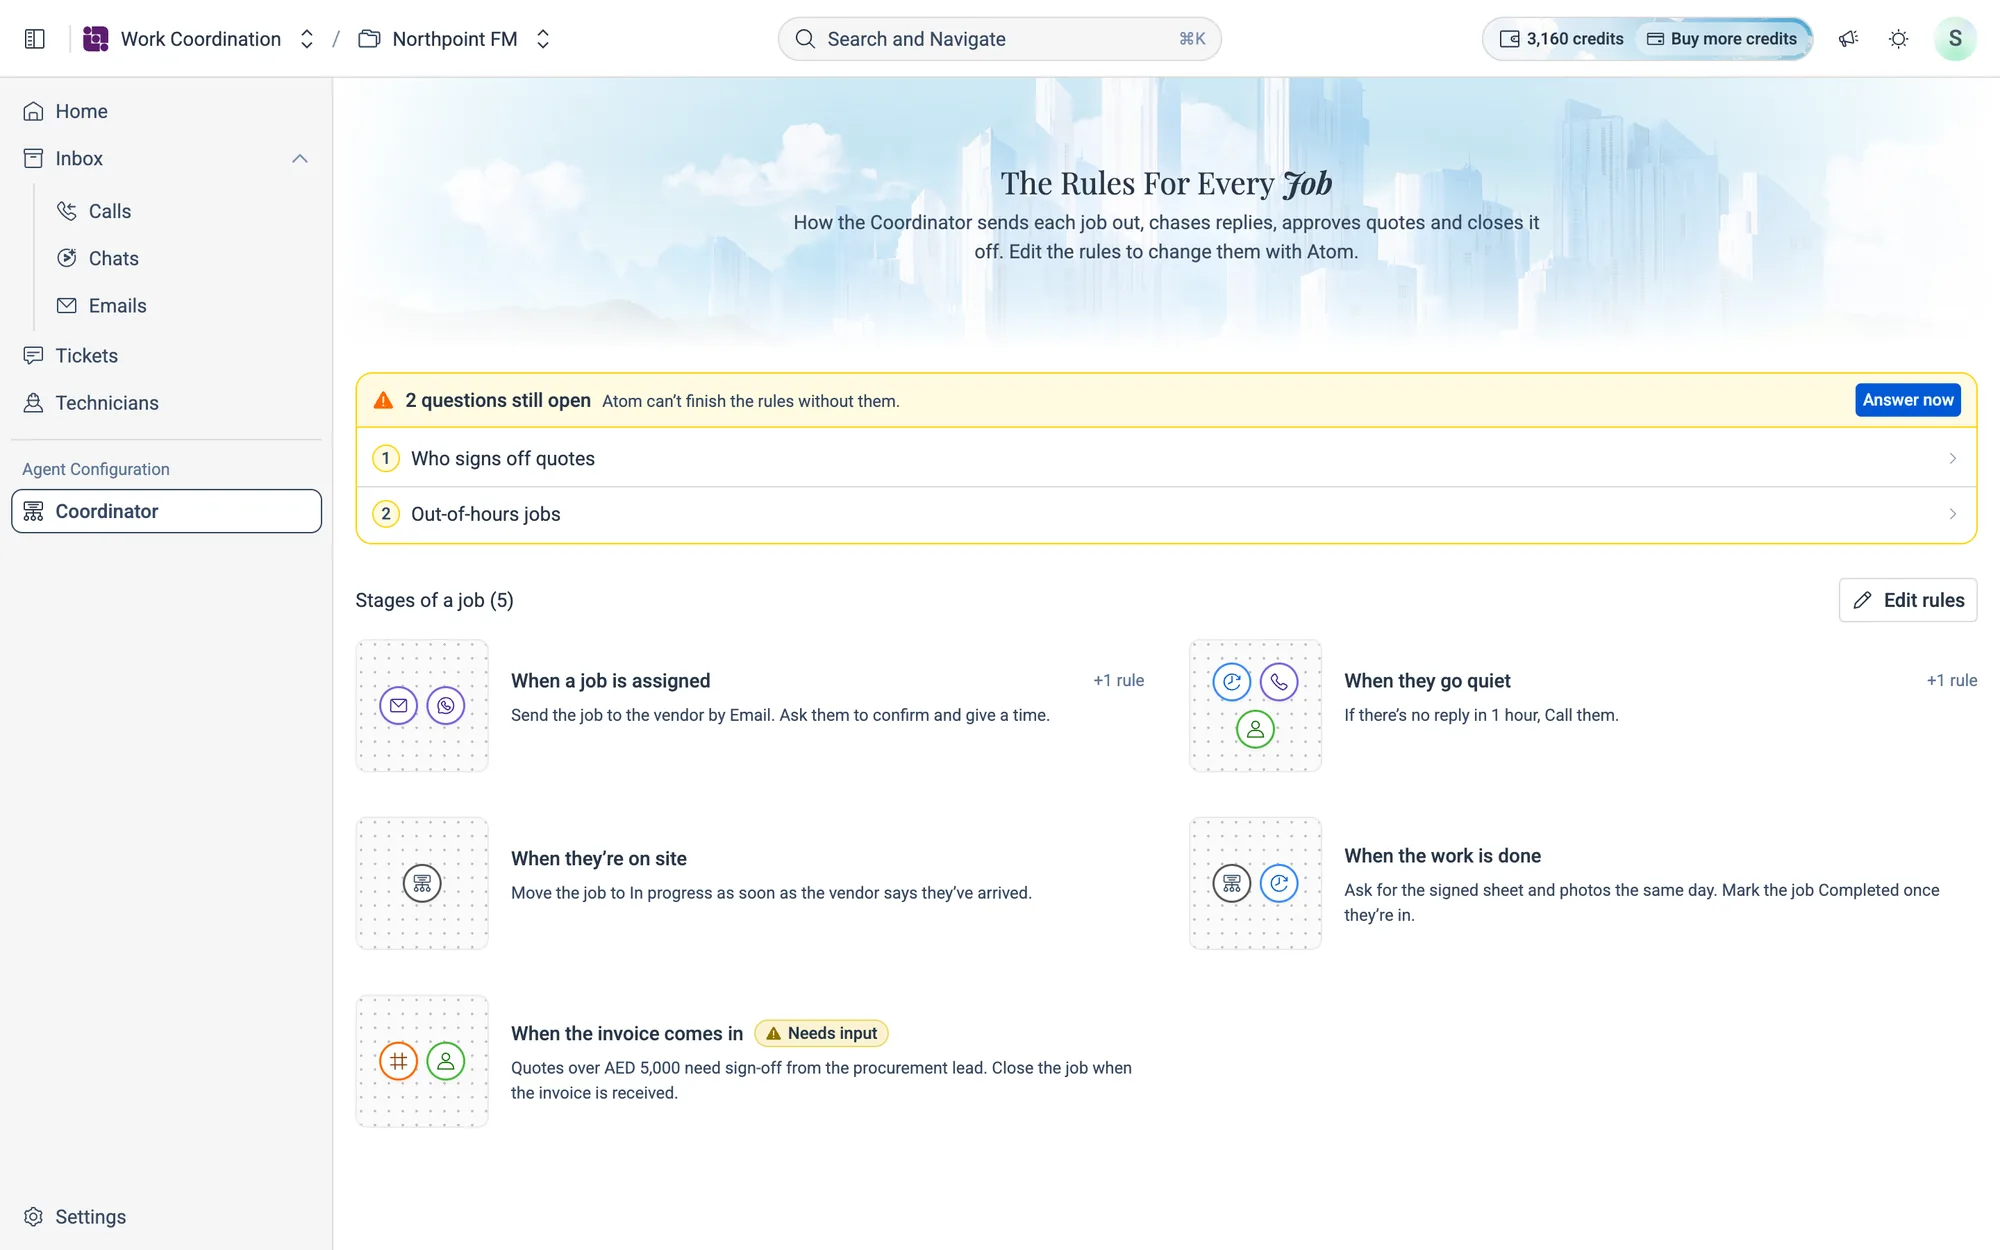Toggle light theme sun icon

pos(1898,39)
